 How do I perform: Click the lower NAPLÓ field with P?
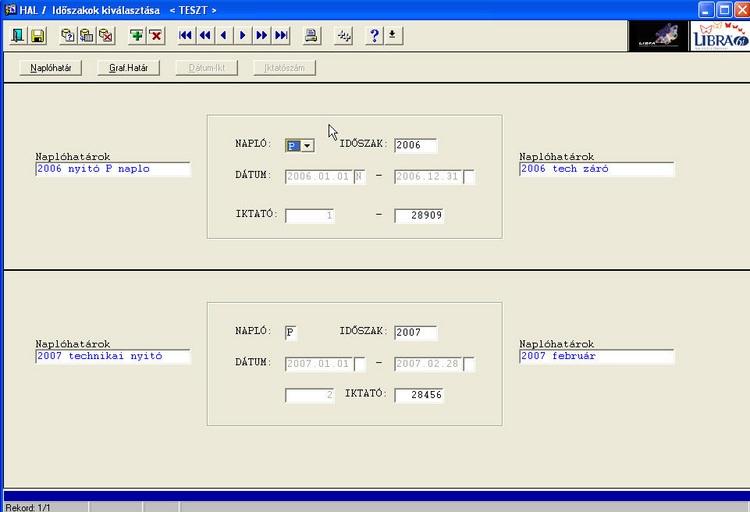pos(291,333)
